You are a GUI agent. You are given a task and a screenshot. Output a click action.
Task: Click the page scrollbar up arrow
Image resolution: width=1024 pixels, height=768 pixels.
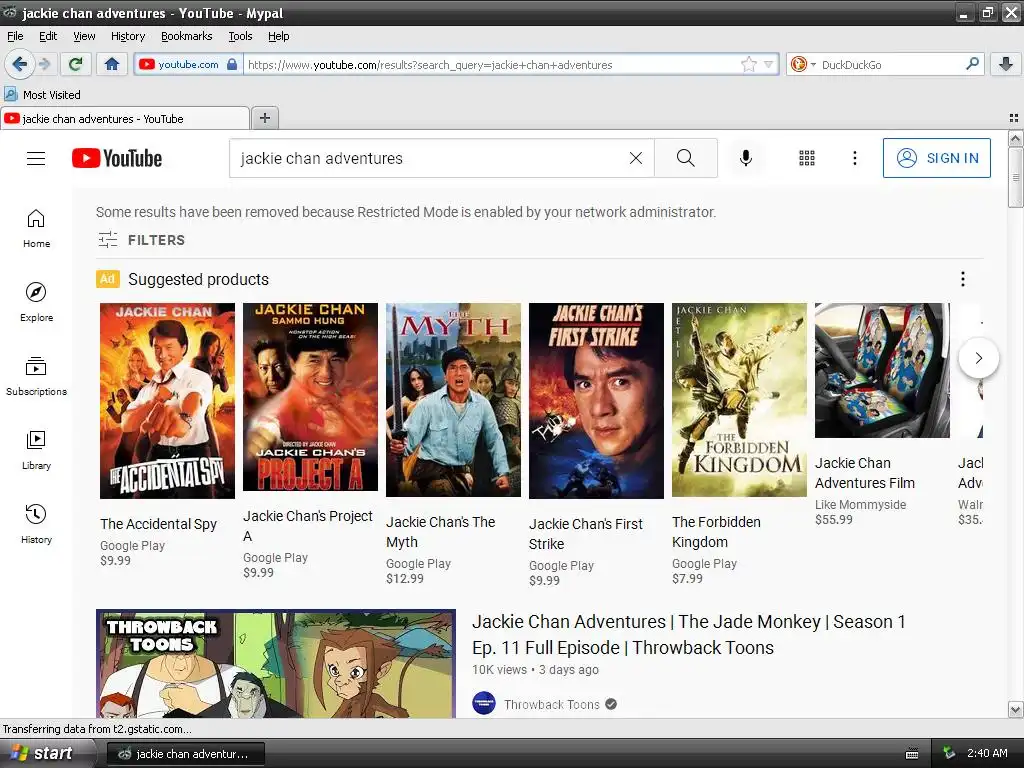(1015, 138)
